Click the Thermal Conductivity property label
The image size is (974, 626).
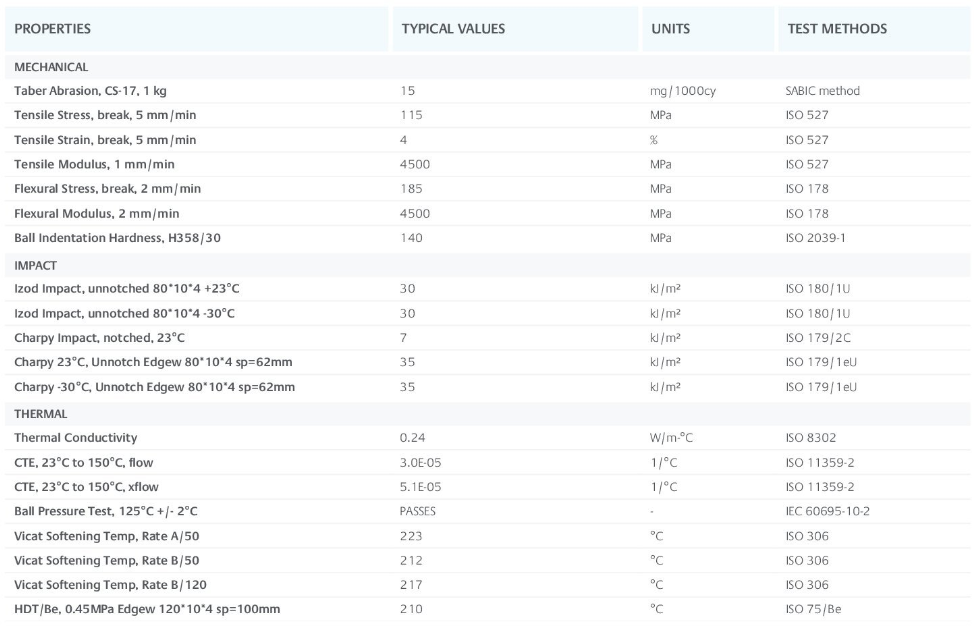click(x=76, y=438)
